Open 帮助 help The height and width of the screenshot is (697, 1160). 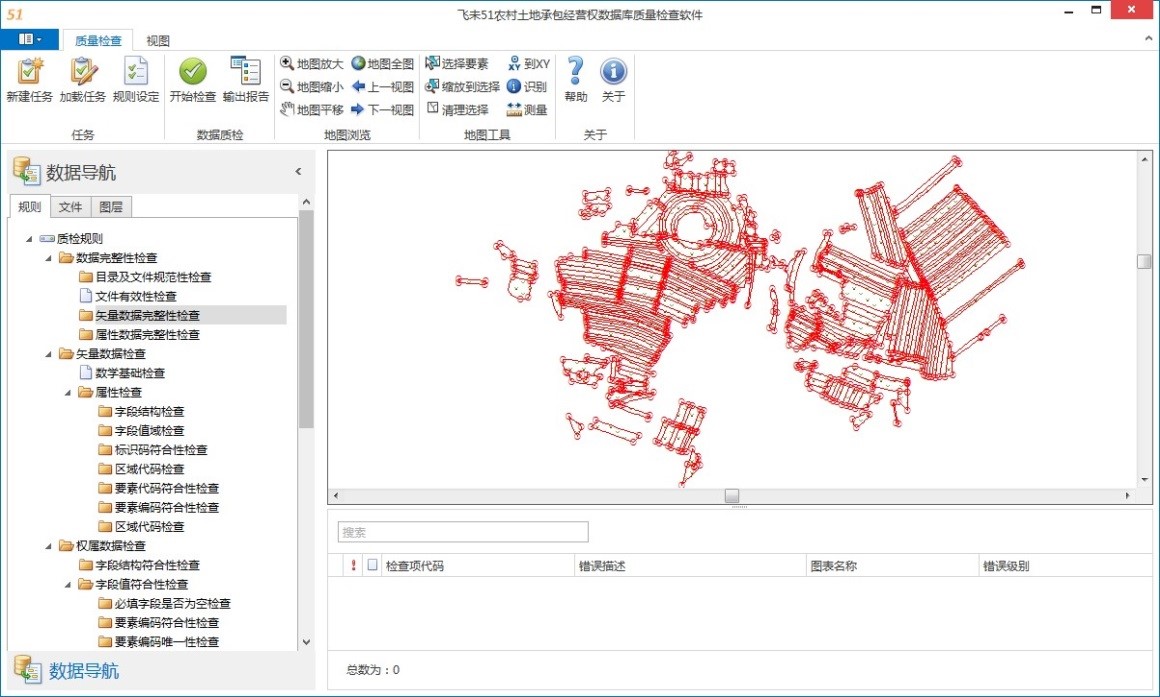pyautogui.click(x=576, y=80)
